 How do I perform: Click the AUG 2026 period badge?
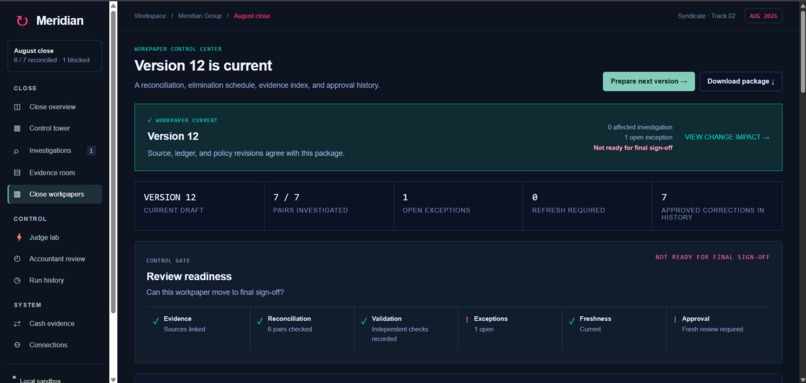[763, 16]
